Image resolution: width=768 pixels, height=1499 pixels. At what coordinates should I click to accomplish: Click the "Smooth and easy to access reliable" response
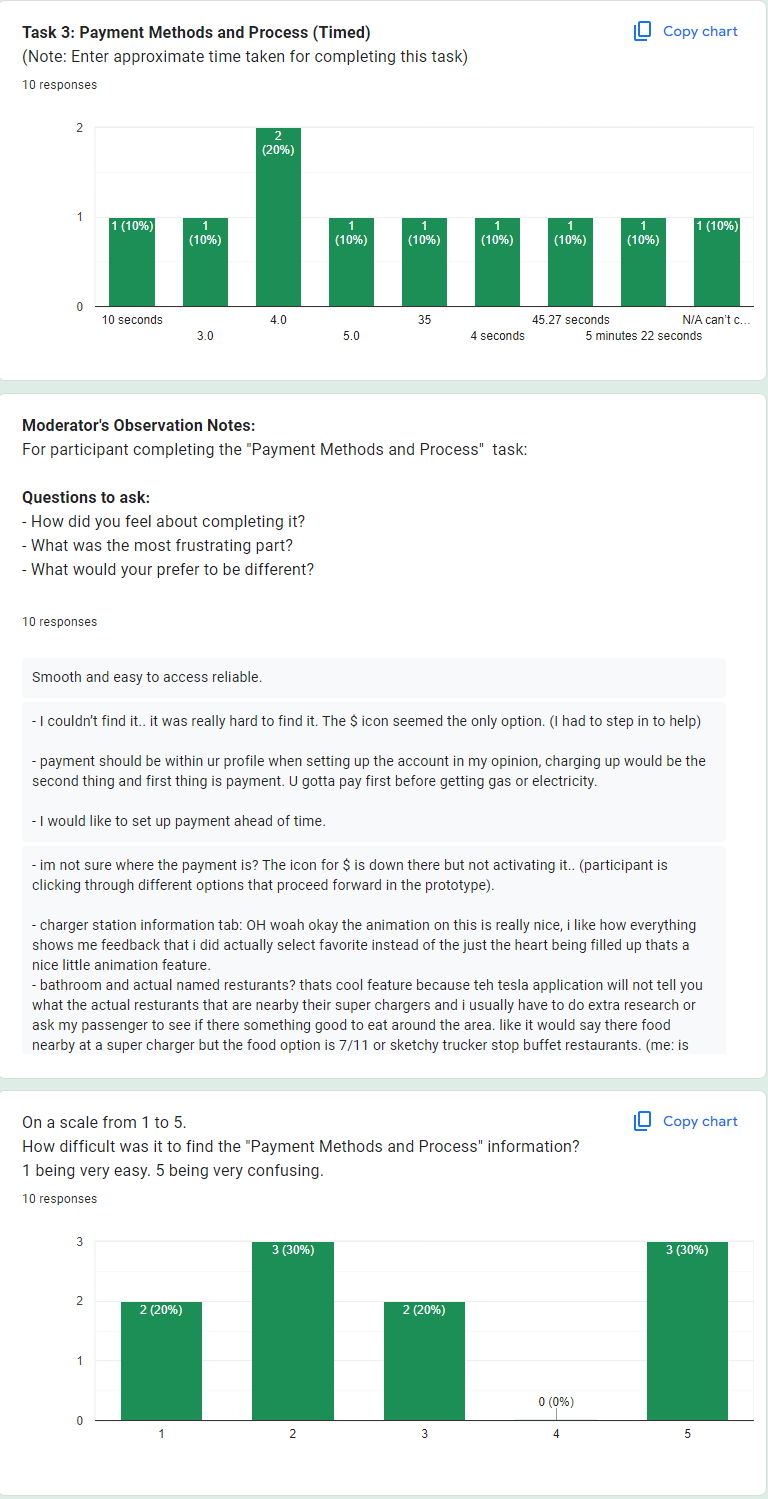(147, 677)
